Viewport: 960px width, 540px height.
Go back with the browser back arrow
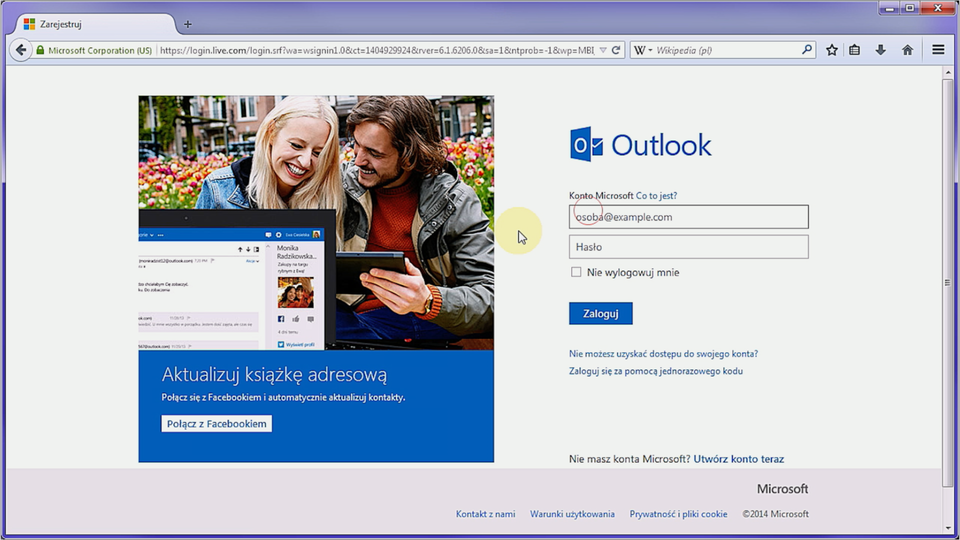click(x=21, y=50)
